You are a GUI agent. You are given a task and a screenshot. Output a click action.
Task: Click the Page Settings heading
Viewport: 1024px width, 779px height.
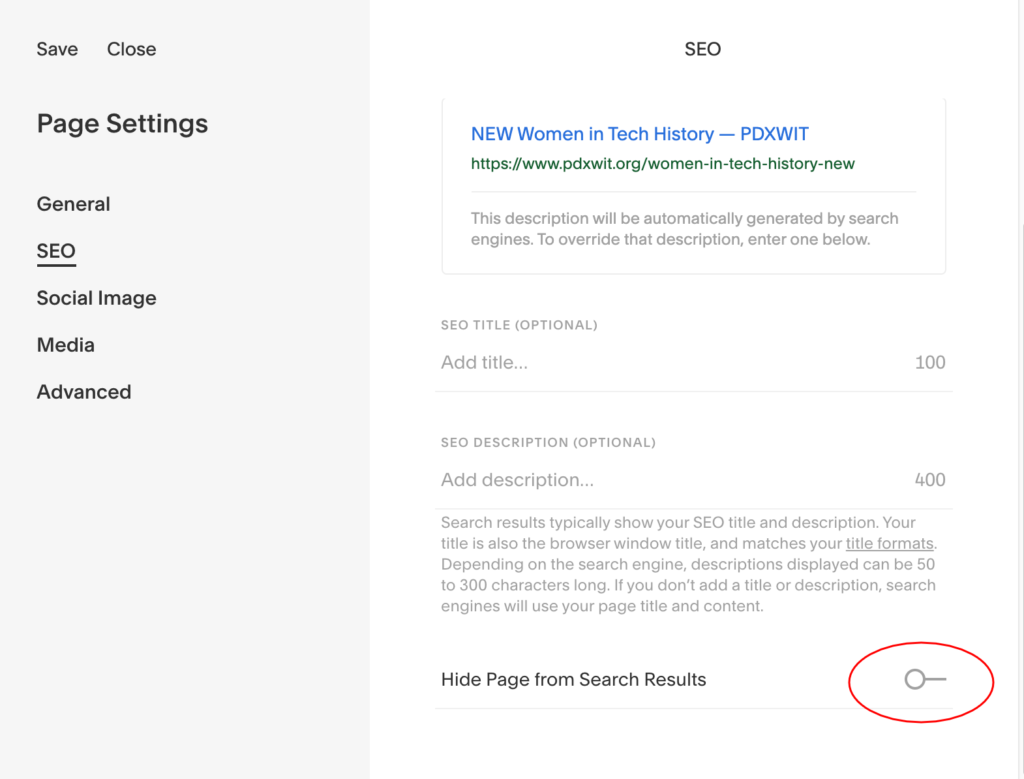click(122, 123)
